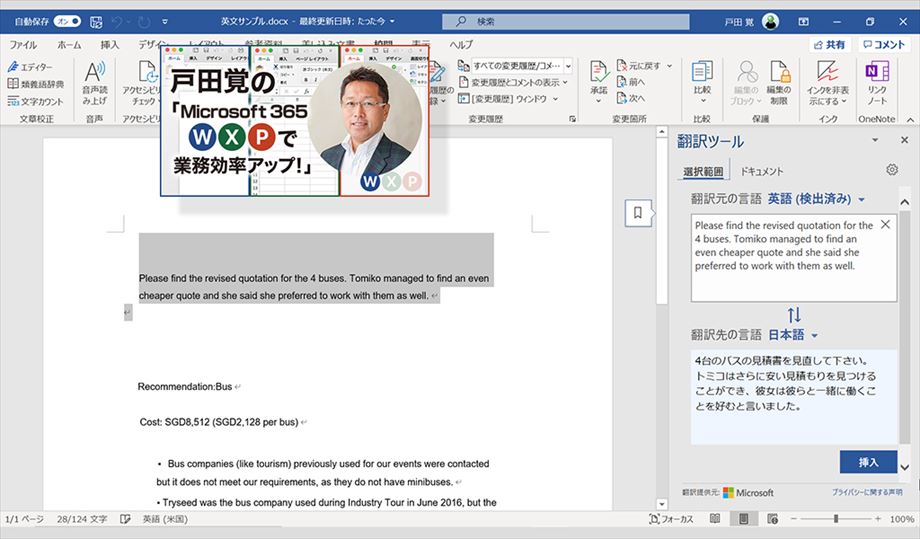Click 28/124 文字 word count status
The height and width of the screenshot is (539, 920).
coord(82,519)
